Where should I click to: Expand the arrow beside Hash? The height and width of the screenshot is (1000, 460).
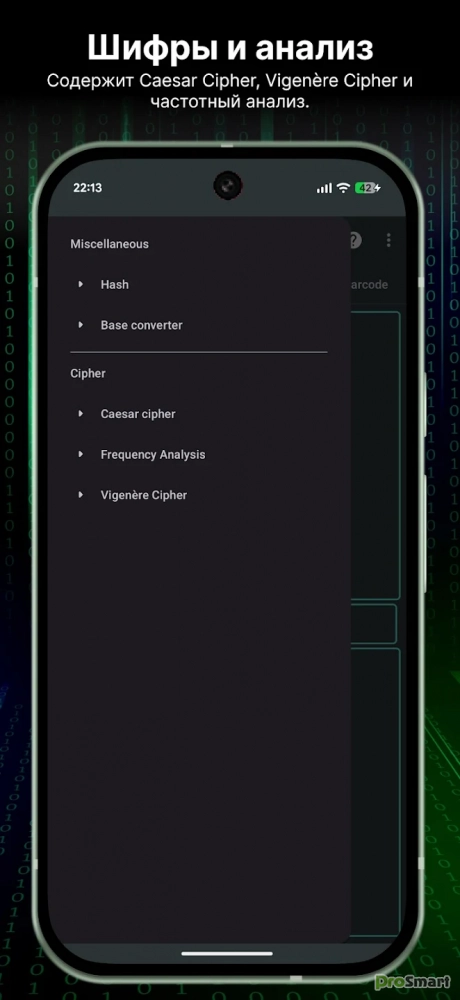click(x=80, y=284)
